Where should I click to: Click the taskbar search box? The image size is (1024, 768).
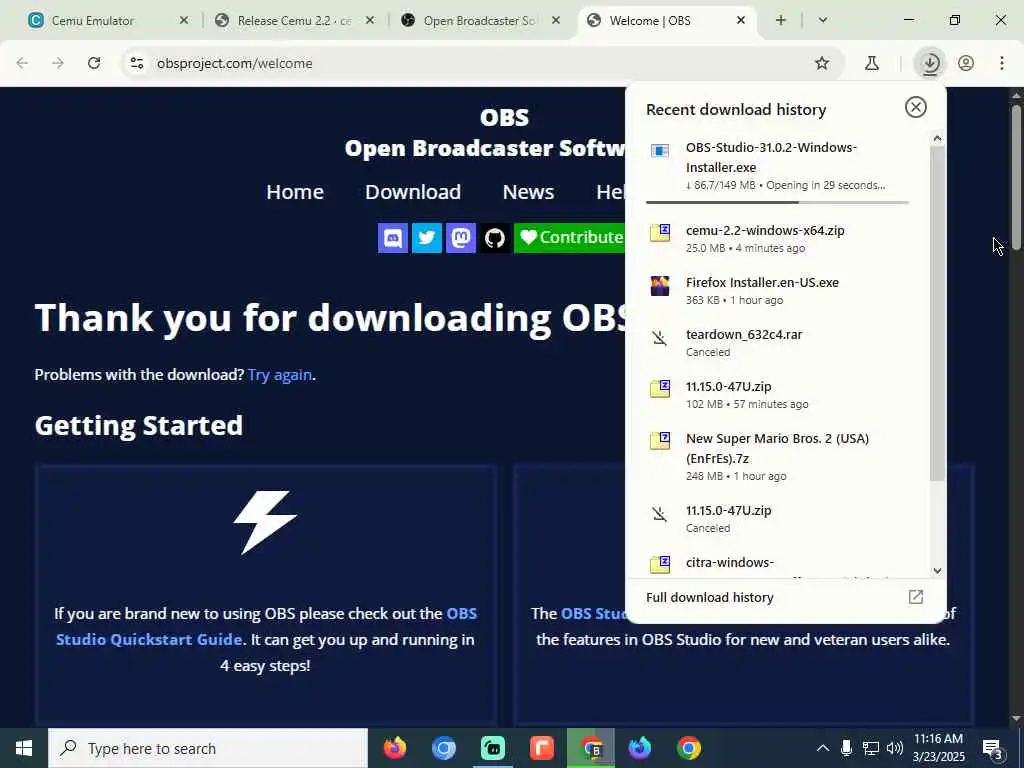click(x=208, y=748)
